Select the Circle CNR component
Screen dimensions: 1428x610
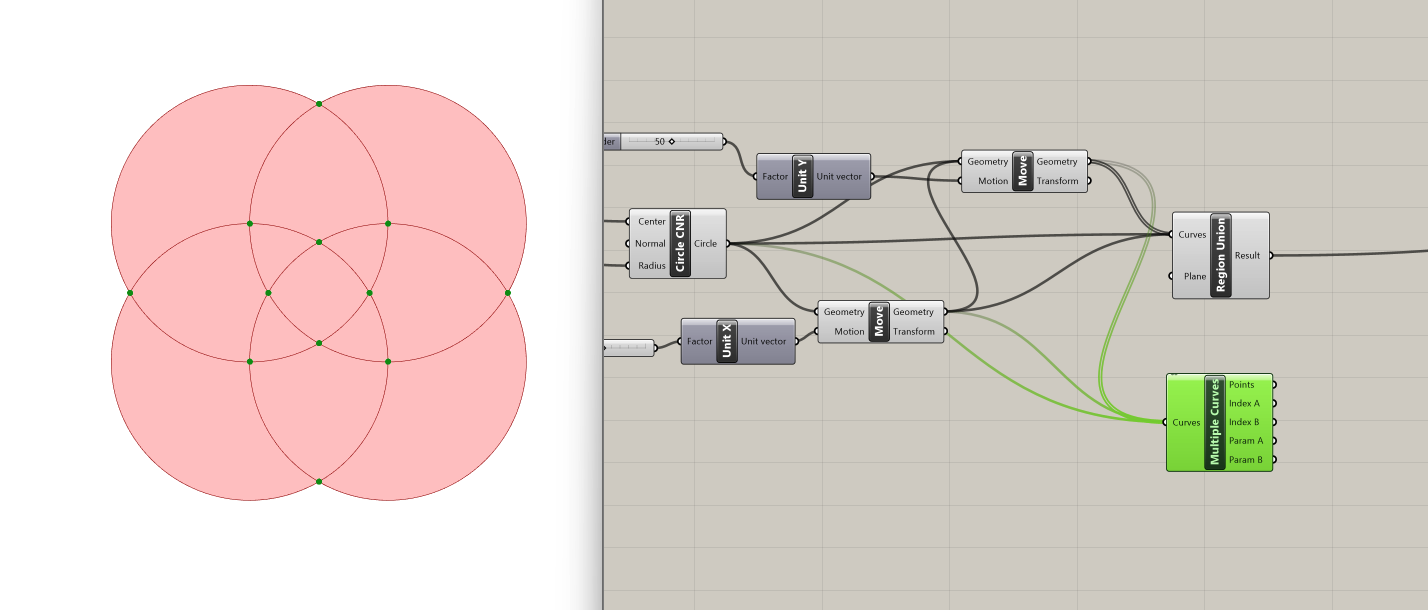680,243
